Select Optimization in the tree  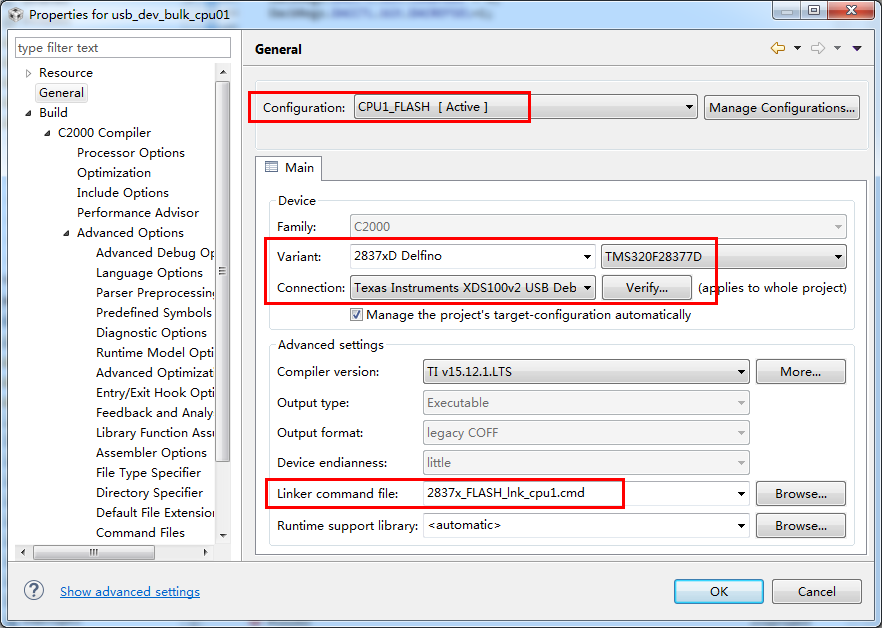click(x=114, y=173)
